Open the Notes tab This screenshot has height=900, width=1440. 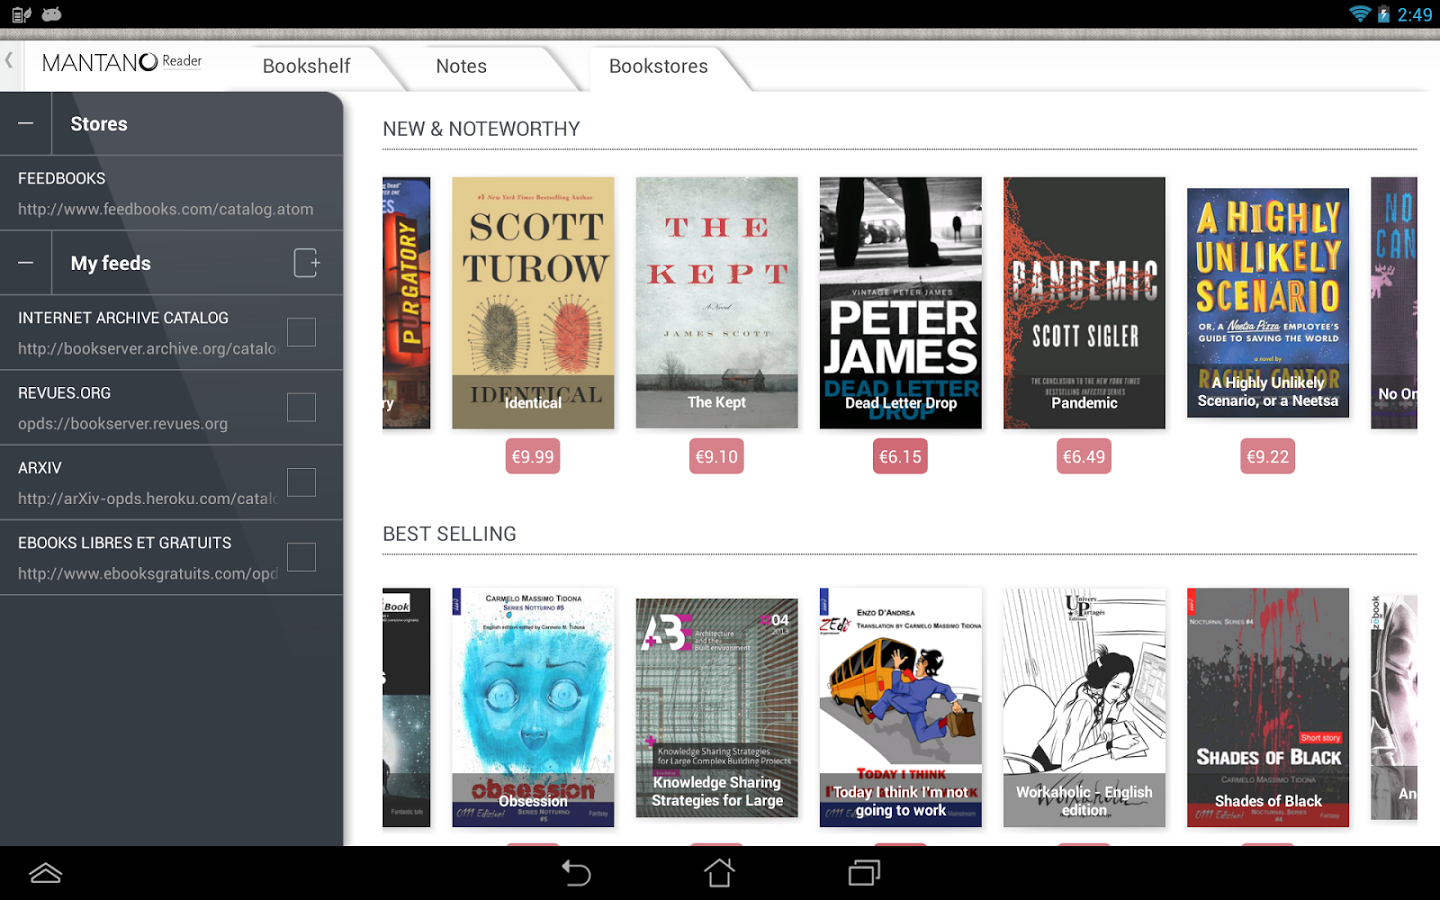point(461,66)
